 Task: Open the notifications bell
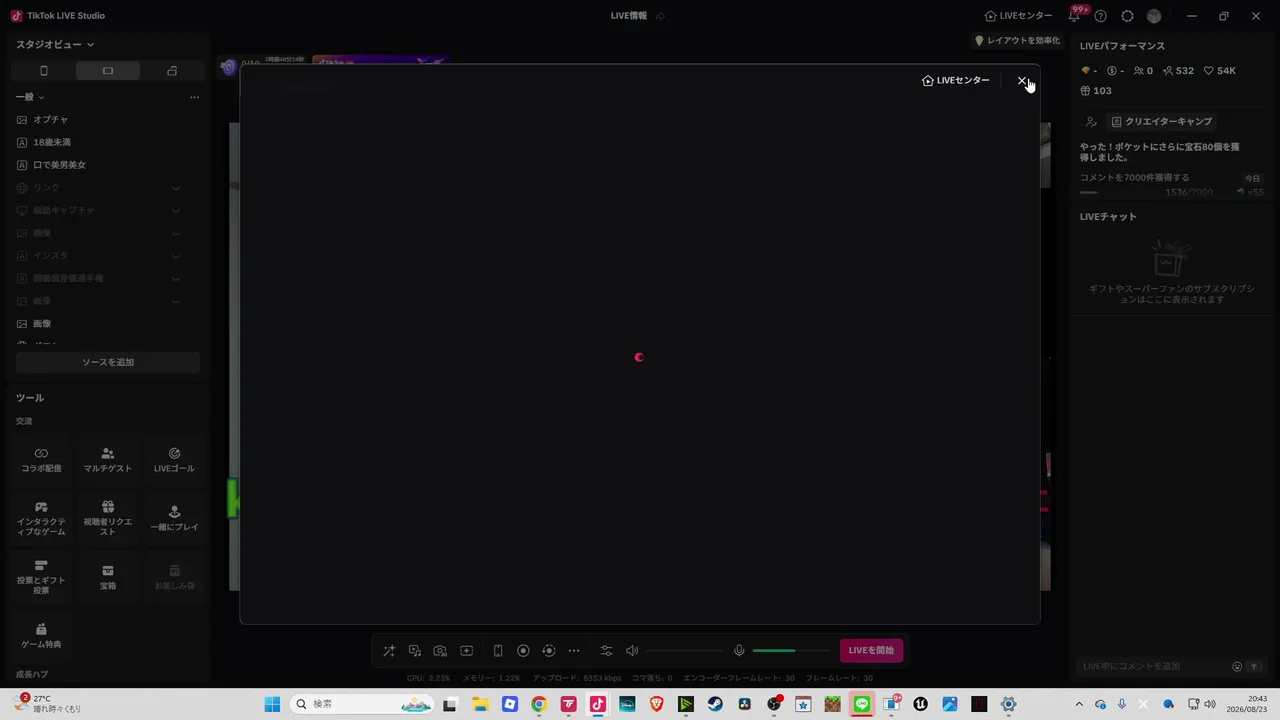click(x=1074, y=16)
